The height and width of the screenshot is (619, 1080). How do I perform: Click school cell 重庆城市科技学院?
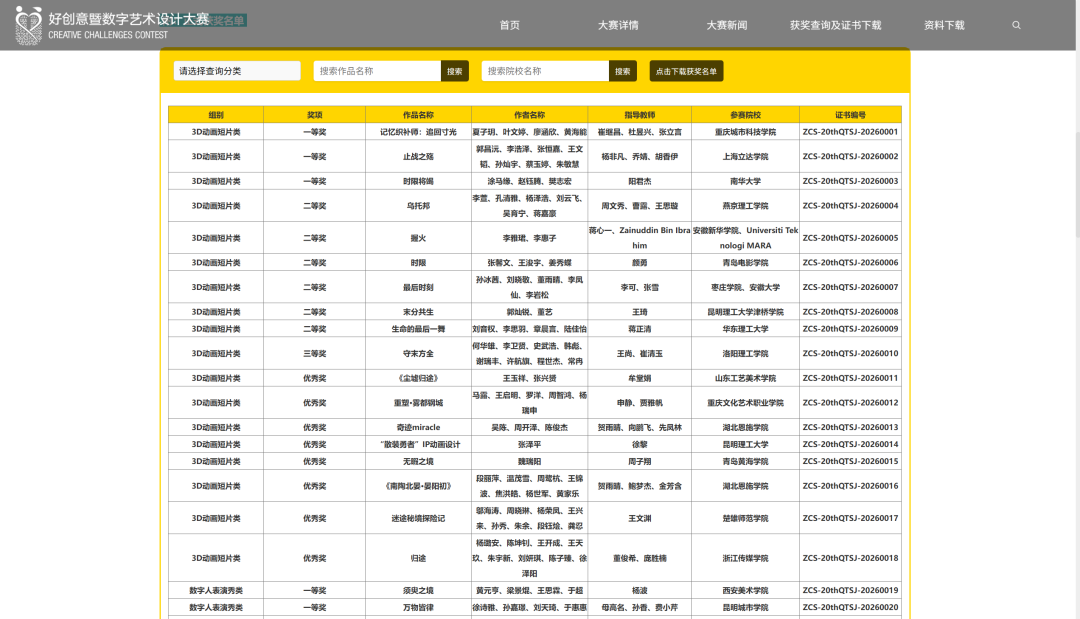[x=745, y=132]
